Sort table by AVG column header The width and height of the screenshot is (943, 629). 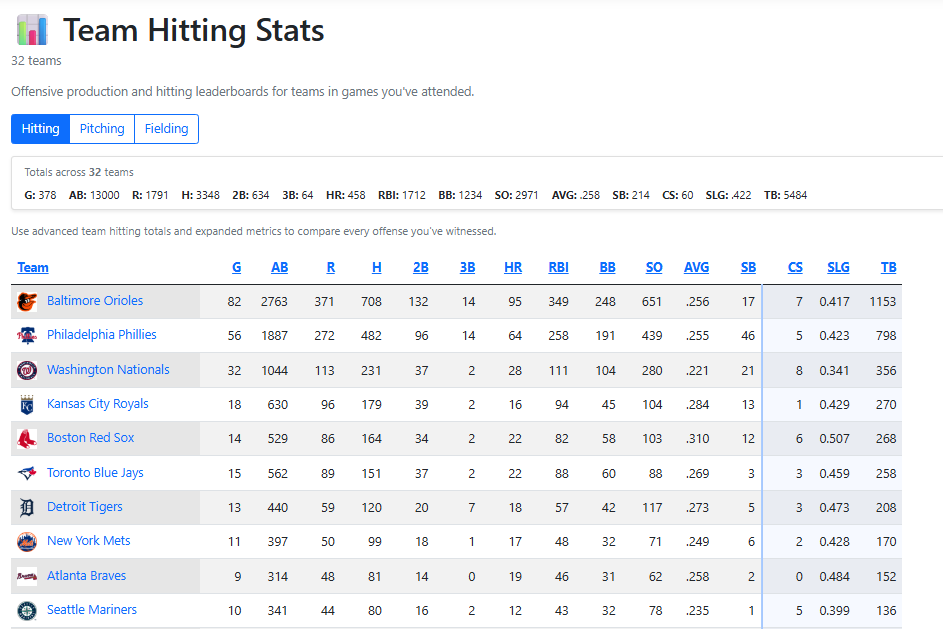[696, 268]
